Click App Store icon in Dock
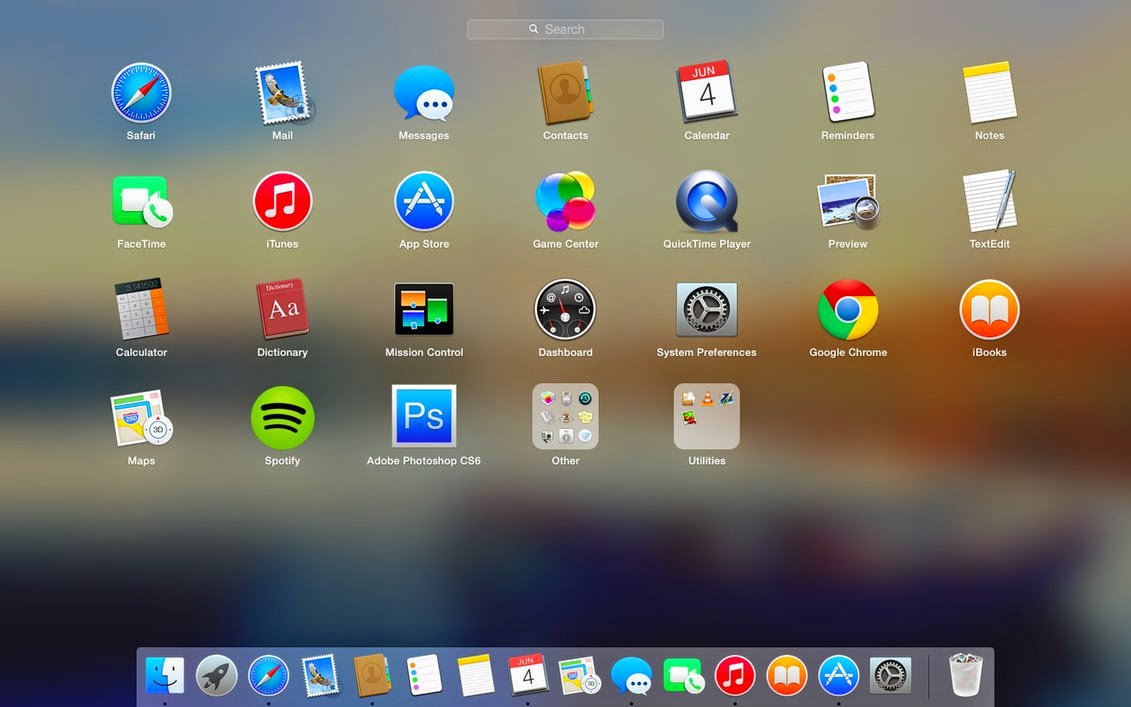1131x707 pixels. click(839, 676)
